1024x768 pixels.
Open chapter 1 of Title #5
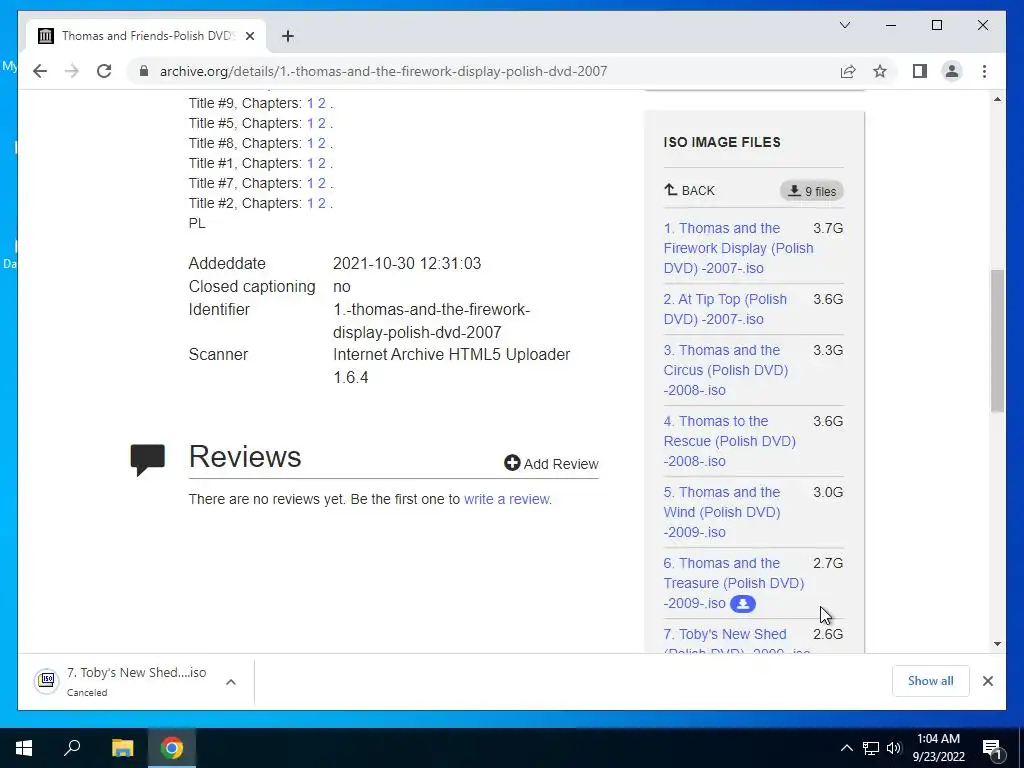pyautogui.click(x=310, y=123)
